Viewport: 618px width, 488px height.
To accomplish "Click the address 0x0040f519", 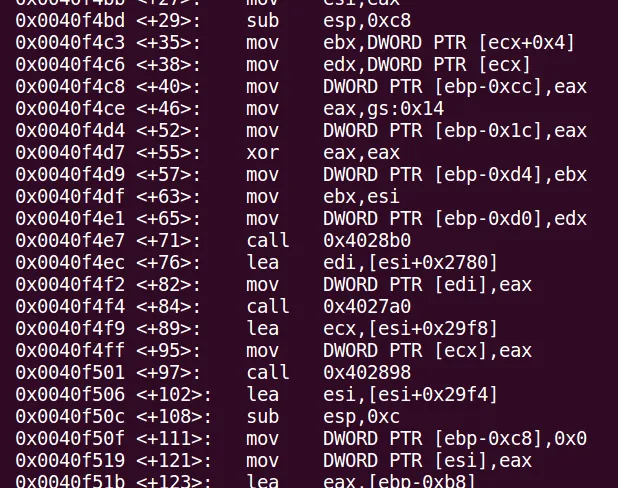I will 70,461.
